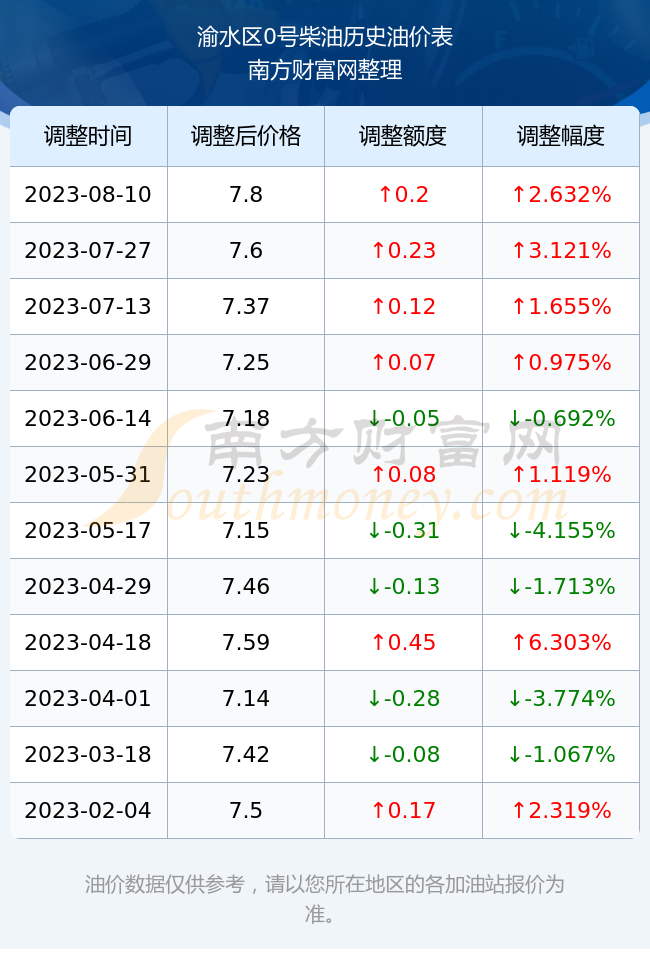
Task: Click the ↓-4.155% percentage cell
Action: 561,531
